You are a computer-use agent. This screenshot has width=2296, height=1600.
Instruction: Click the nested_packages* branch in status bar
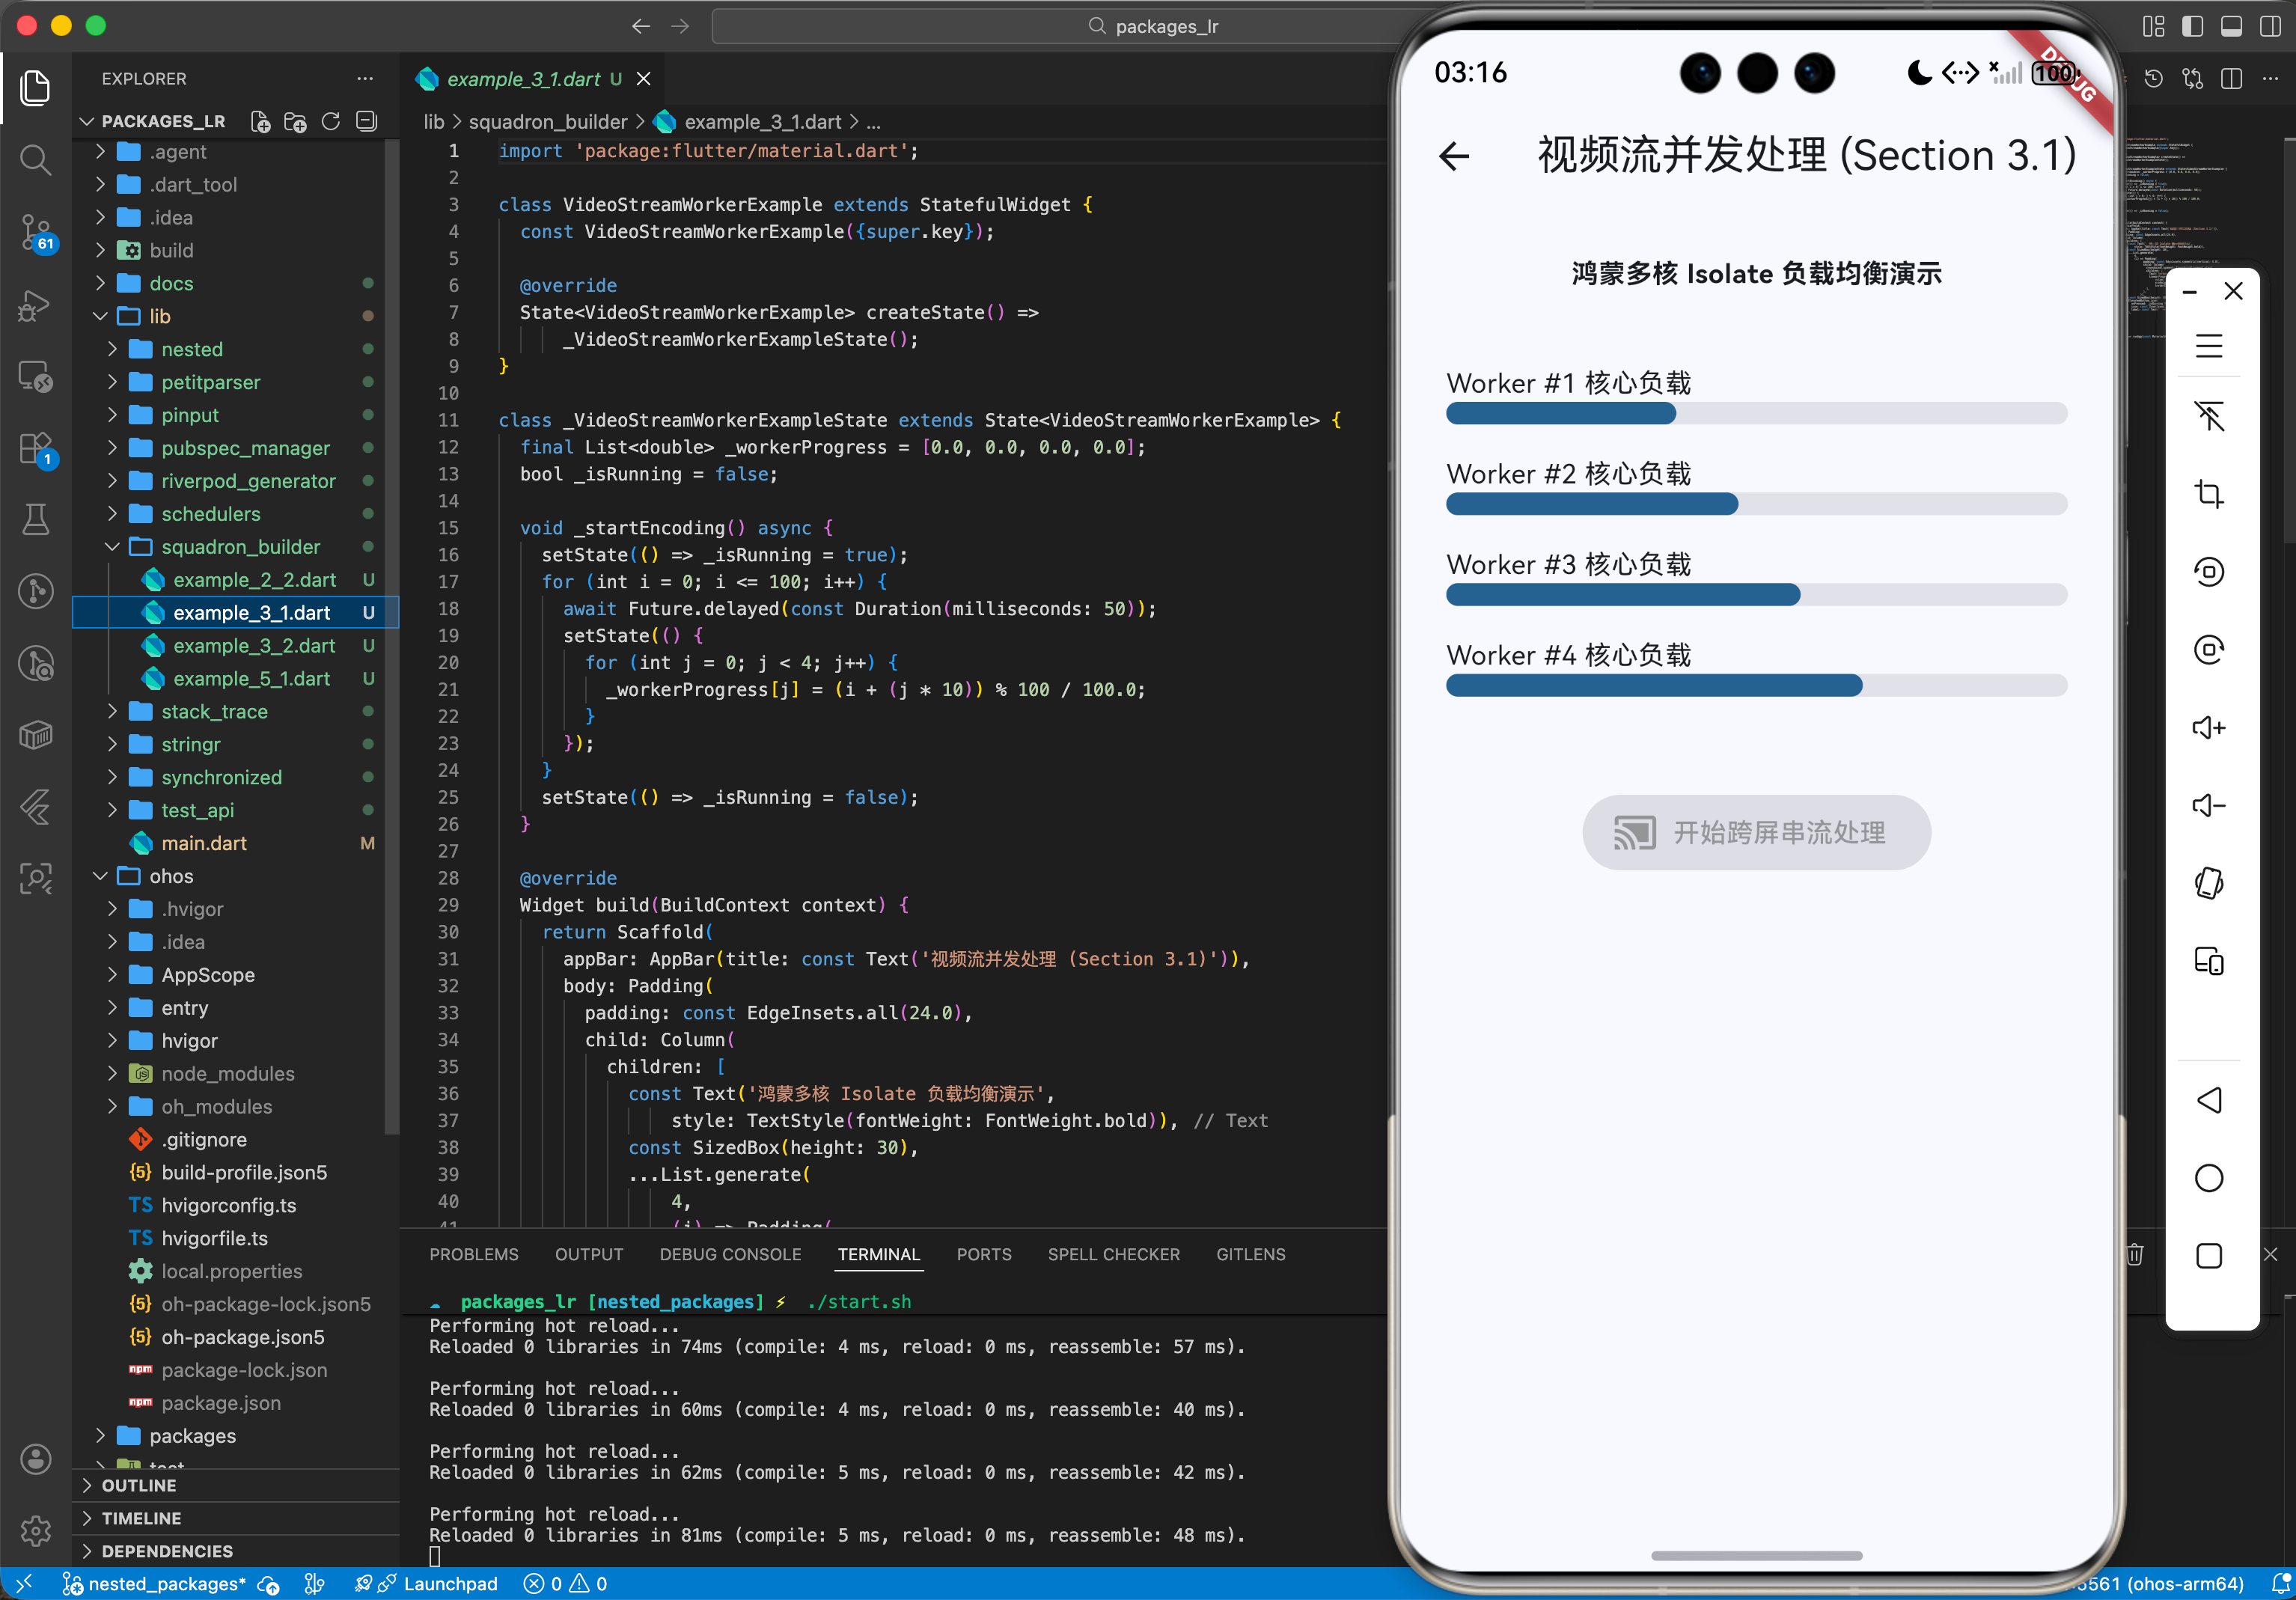pos(155,1584)
